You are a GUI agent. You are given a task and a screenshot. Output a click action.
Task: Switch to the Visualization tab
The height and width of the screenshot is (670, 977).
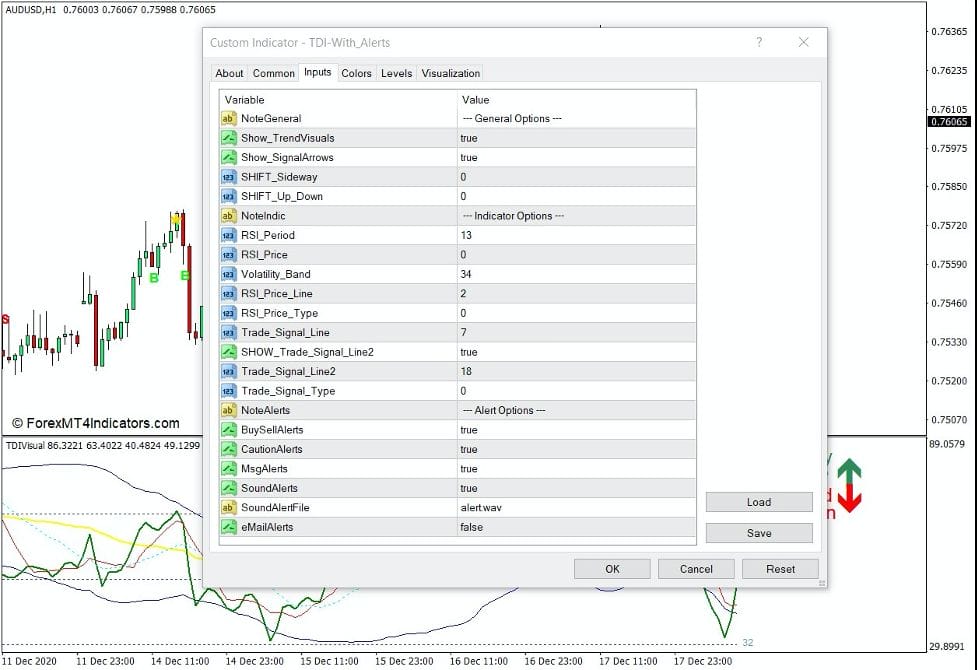[x=450, y=73]
